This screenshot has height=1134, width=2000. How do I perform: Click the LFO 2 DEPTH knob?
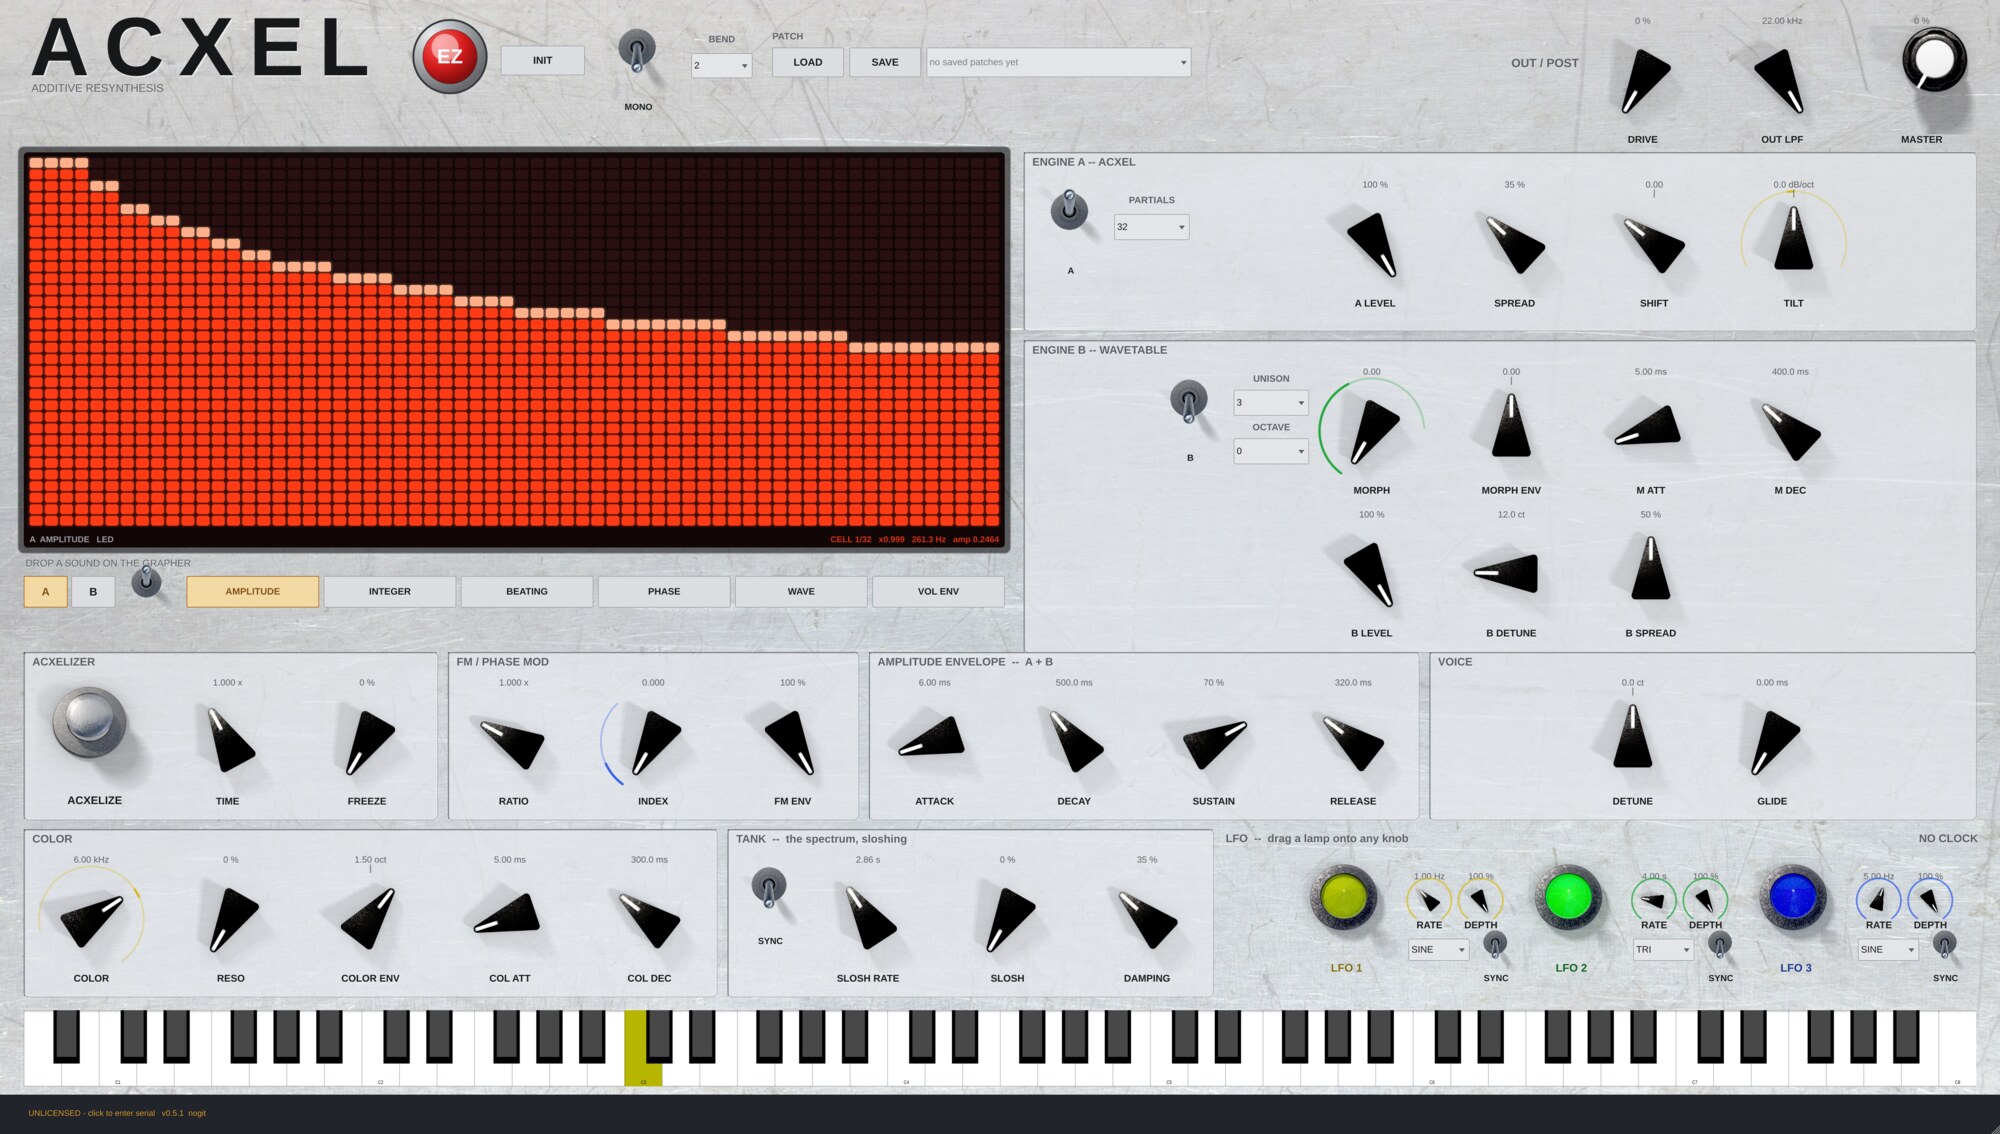click(1705, 900)
